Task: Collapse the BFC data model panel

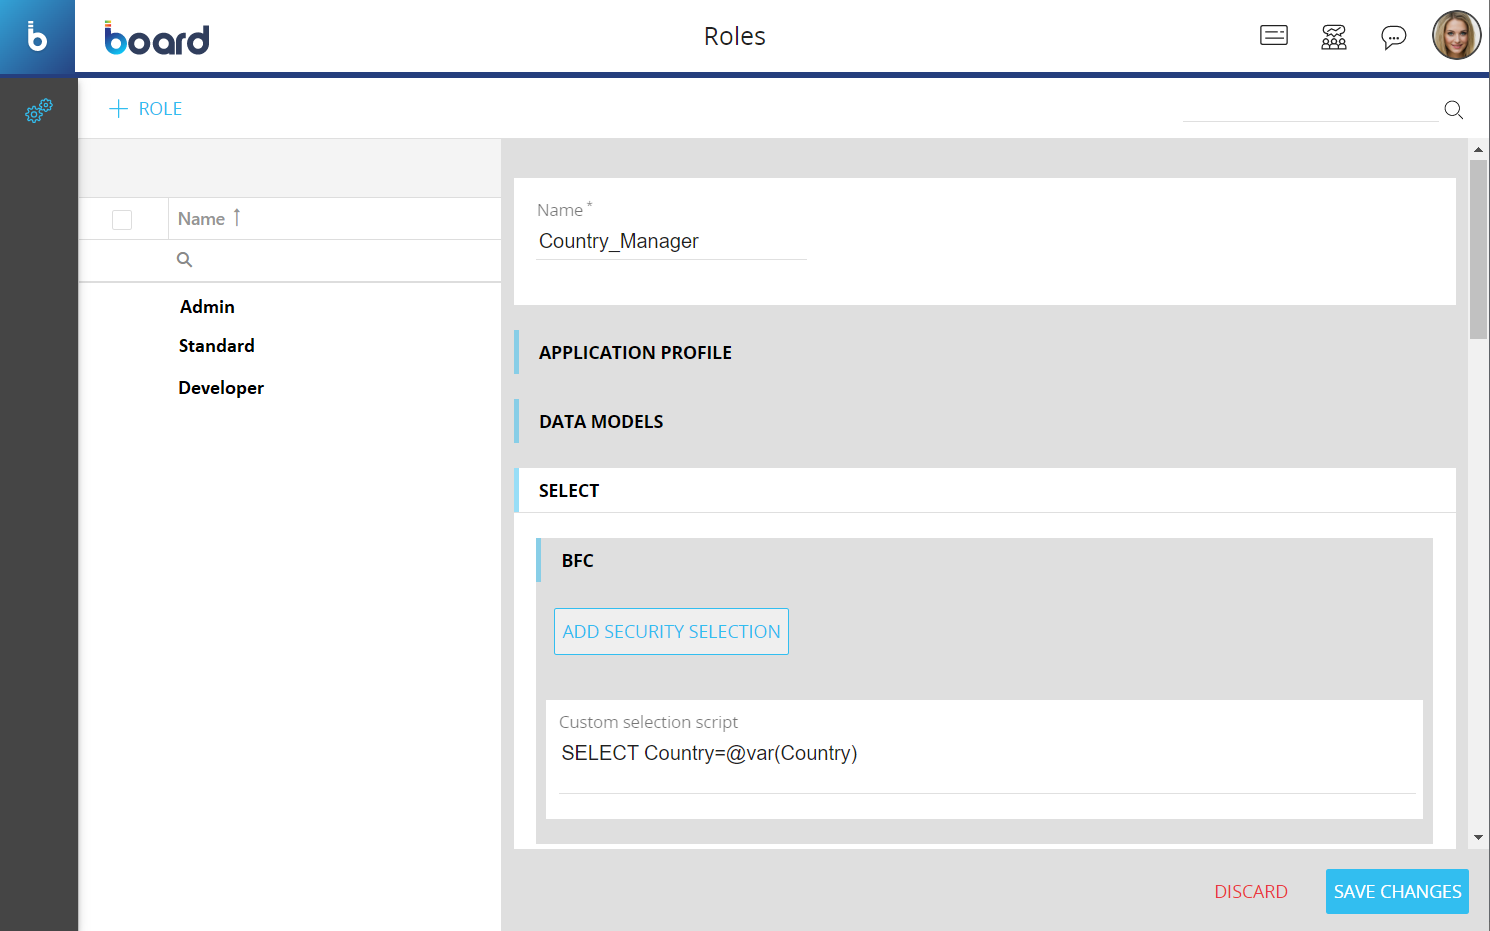Action: pos(578,561)
